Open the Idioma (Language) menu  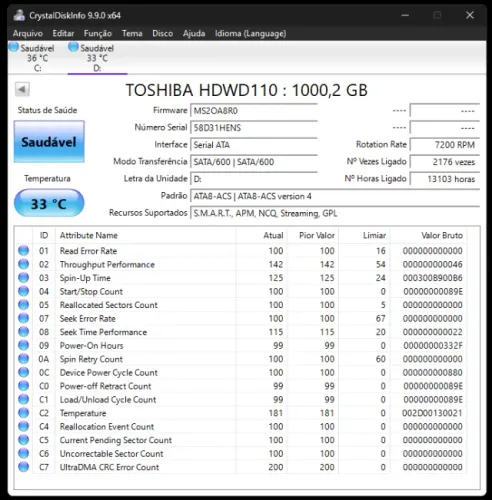(x=250, y=33)
